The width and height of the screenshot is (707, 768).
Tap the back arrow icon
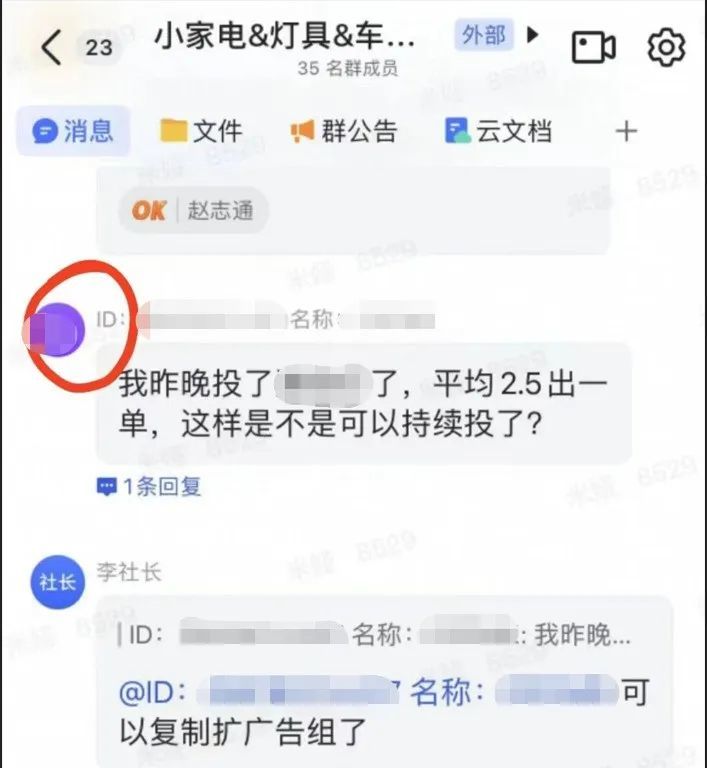click(x=51, y=47)
